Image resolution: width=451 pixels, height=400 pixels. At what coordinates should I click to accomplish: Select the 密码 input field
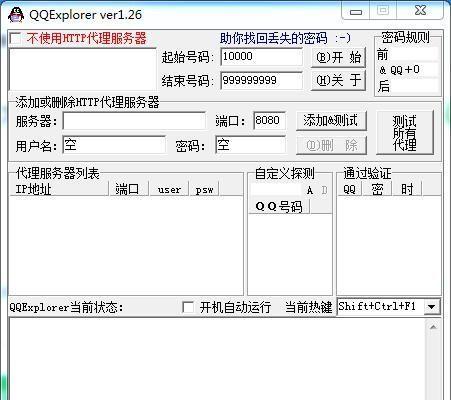pyautogui.click(x=250, y=145)
